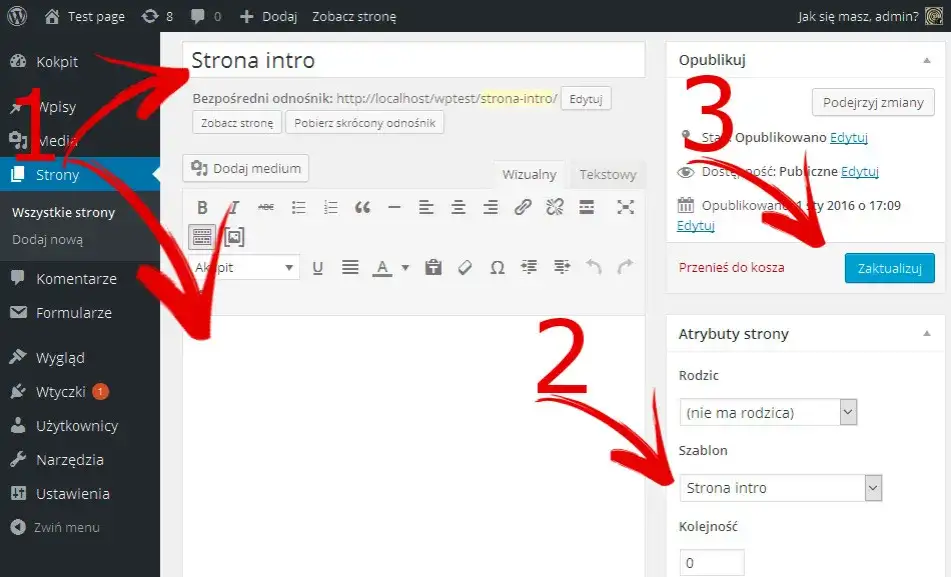
Task: Insert a blockquote
Action: pyautogui.click(x=363, y=207)
